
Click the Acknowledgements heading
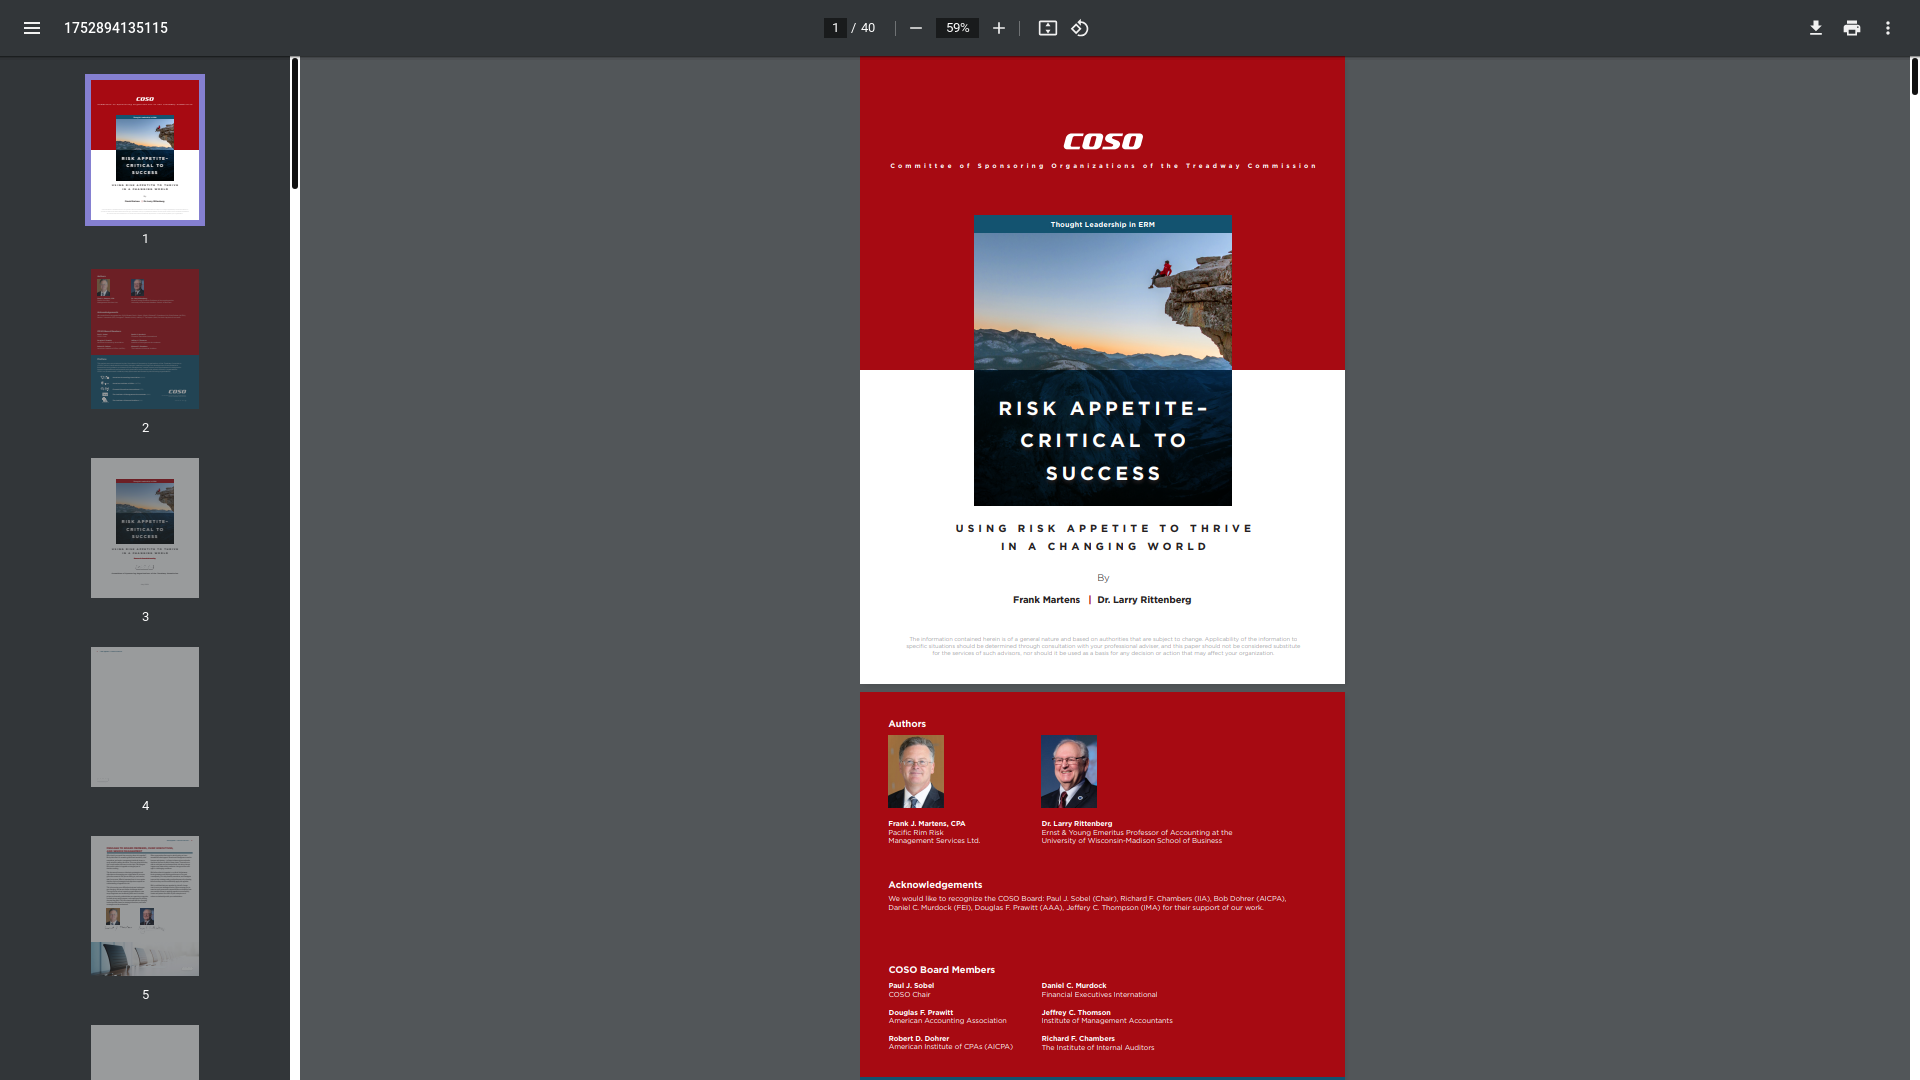click(x=935, y=885)
